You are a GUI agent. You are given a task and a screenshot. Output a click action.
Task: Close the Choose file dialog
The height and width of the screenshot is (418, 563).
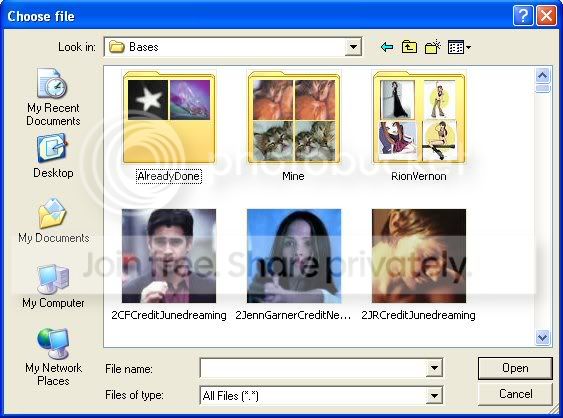click(546, 16)
